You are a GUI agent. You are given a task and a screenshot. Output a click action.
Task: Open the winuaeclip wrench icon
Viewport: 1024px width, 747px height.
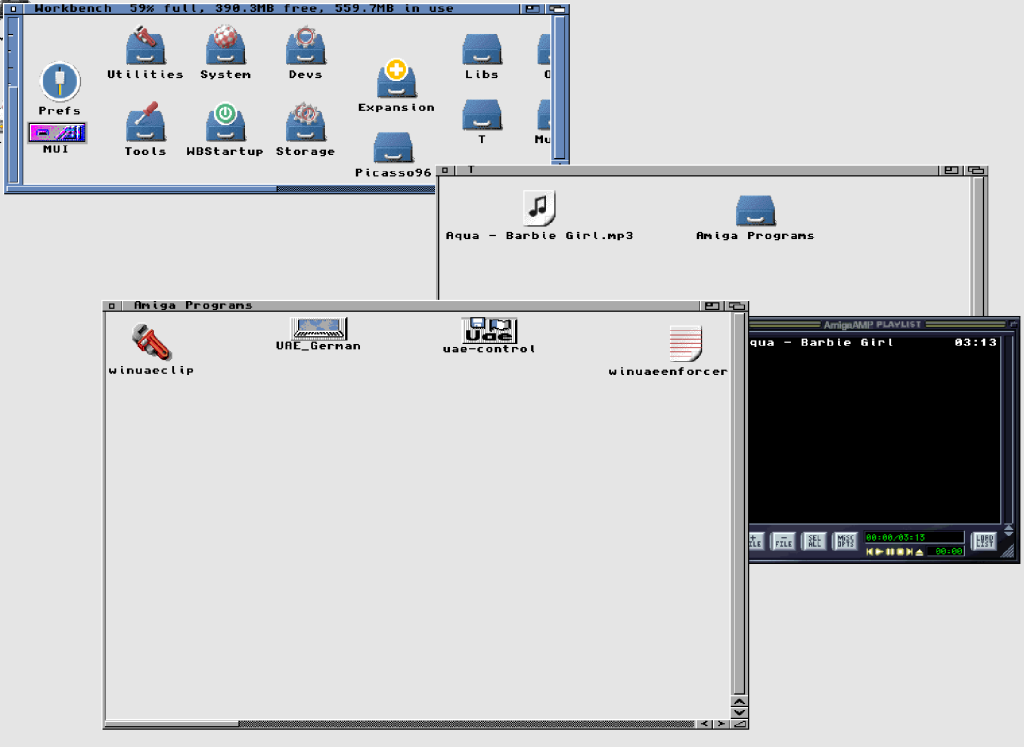pos(151,342)
